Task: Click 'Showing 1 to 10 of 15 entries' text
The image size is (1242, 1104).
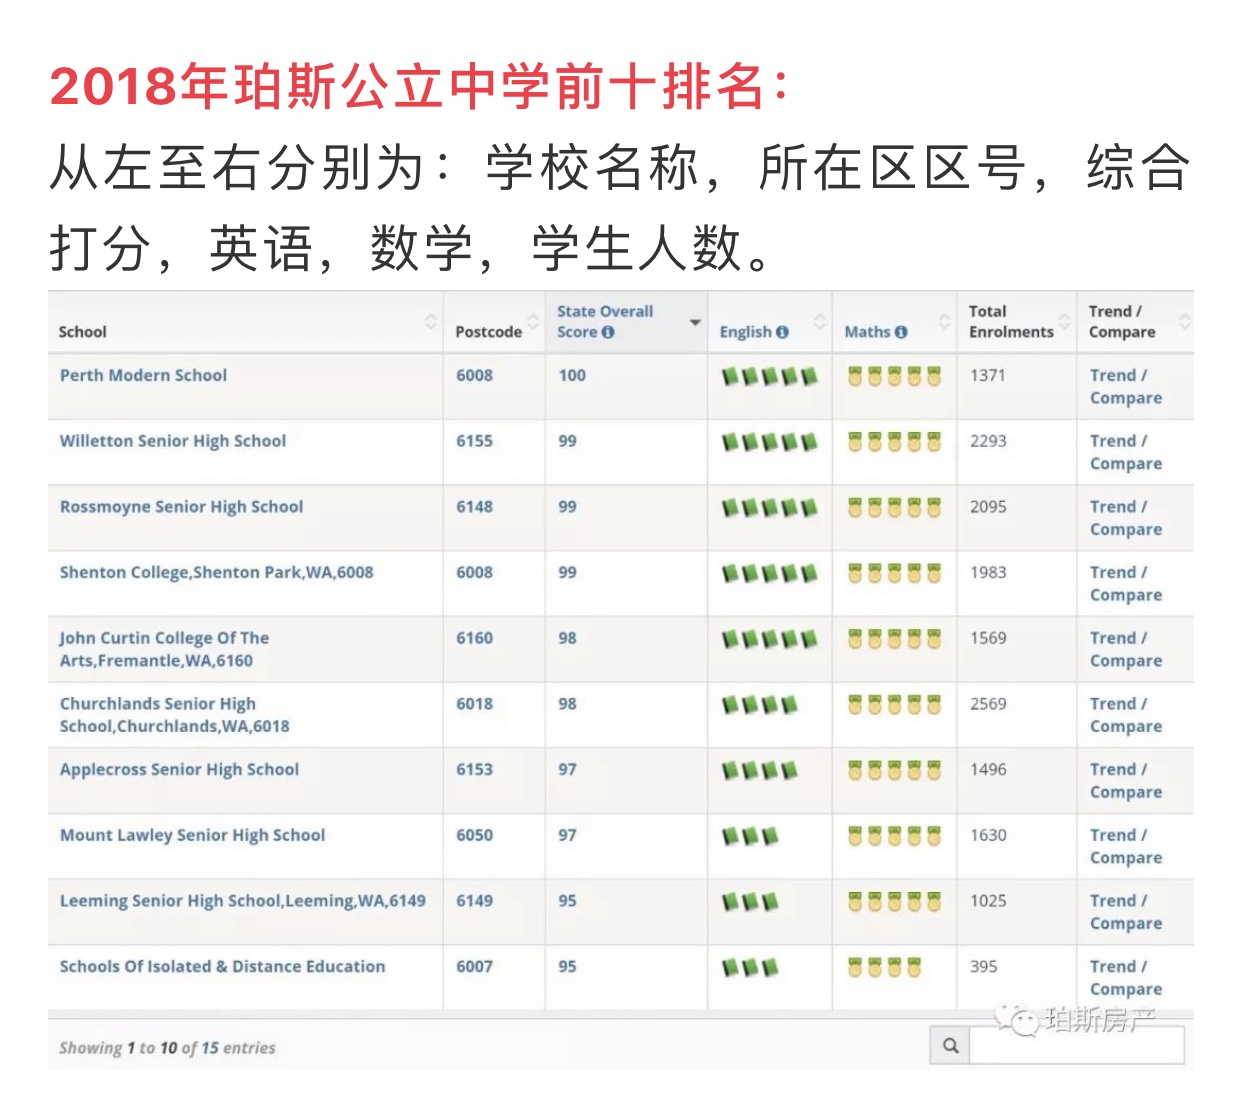Action: click(167, 1048)
